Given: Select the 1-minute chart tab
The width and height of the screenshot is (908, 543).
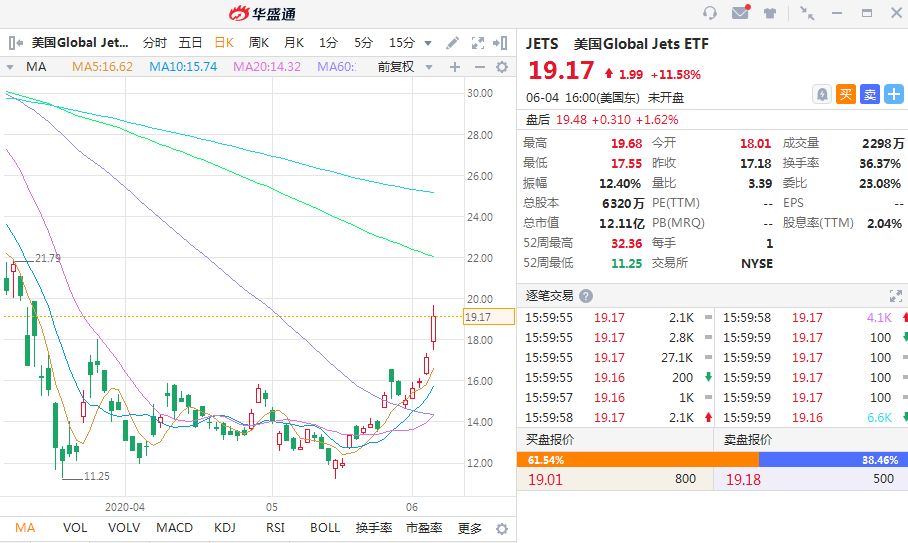Looking at the screenshot, I should pos(328,43).
